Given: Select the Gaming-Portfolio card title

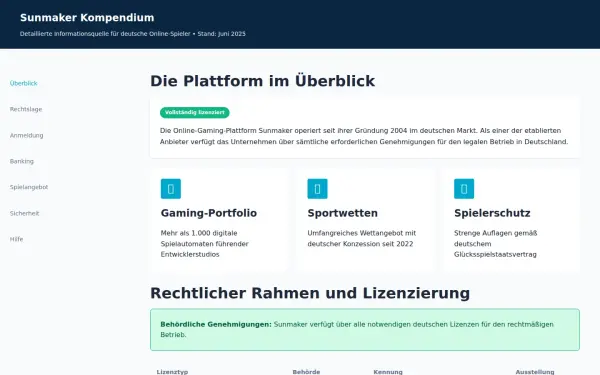Looking at the screenshot, I should pos(209,213).
